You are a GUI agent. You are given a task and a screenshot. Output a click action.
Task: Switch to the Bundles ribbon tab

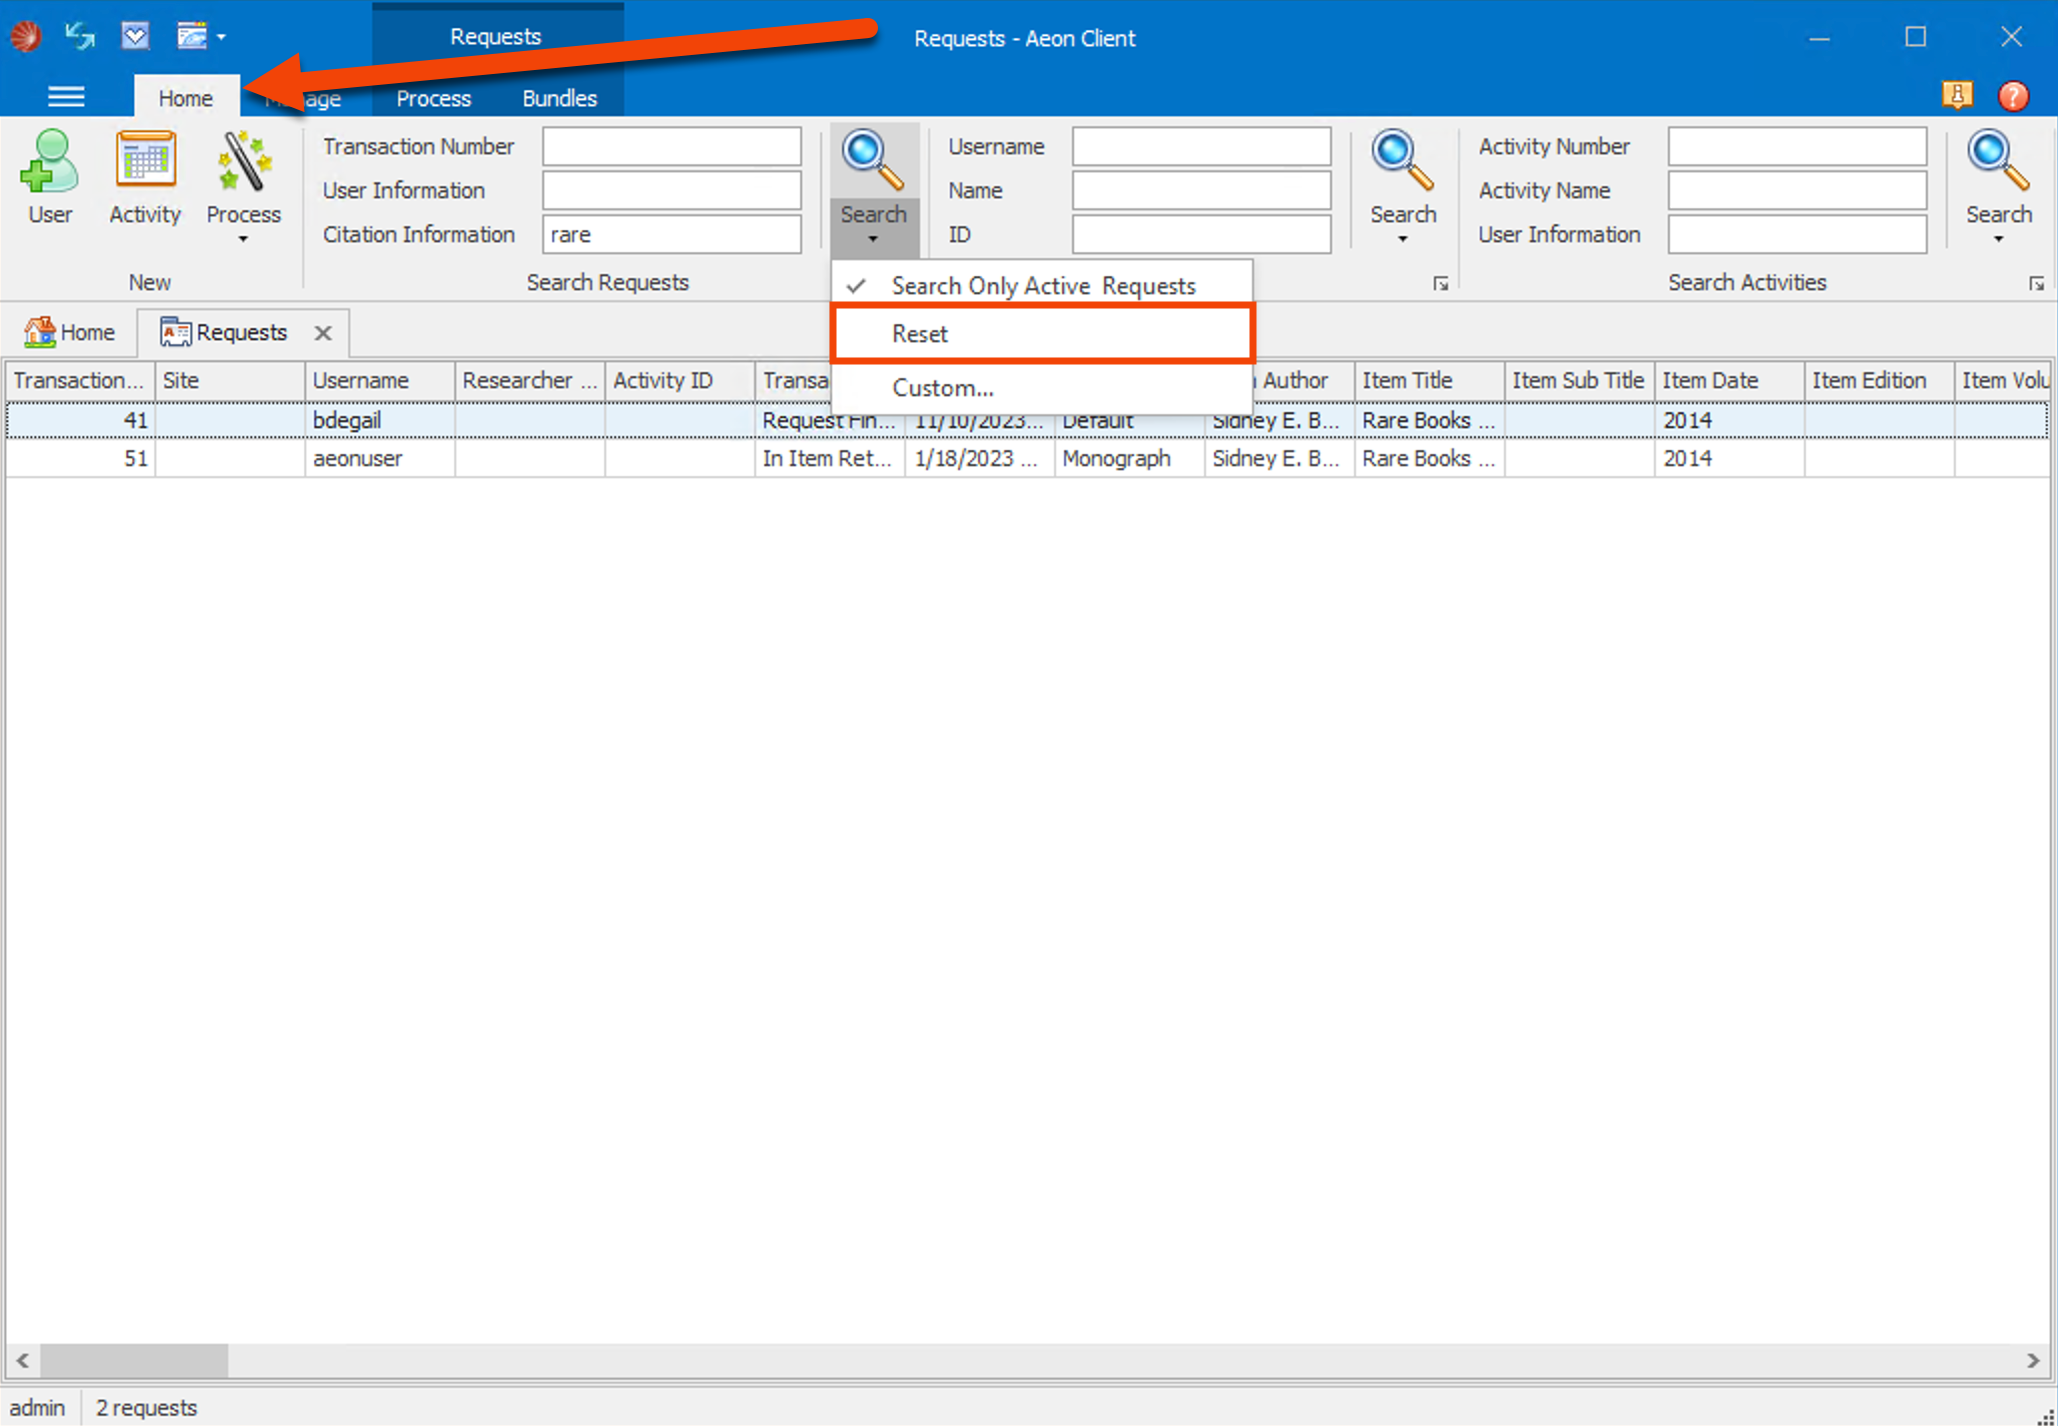559,98
